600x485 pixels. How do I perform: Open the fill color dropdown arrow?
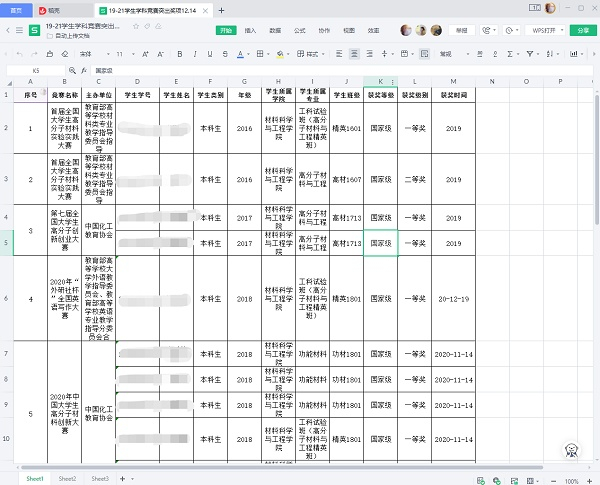(288, 54)
